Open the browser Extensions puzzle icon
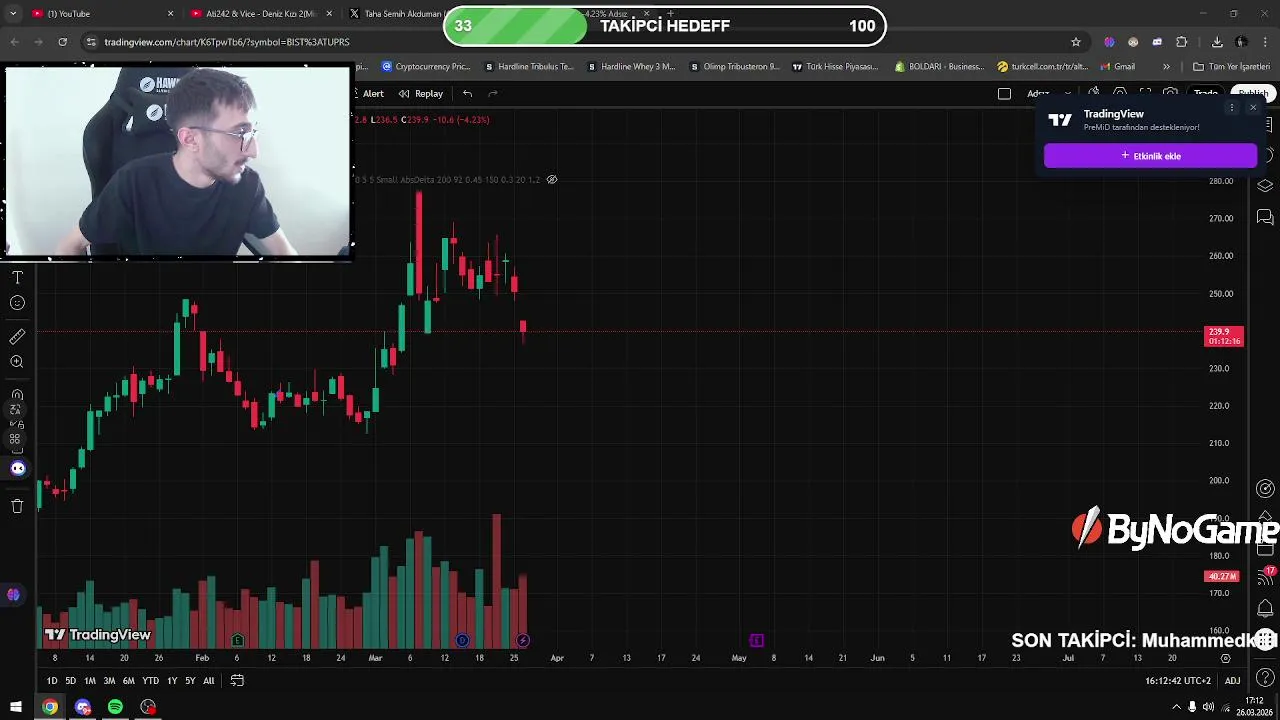The image size is (1280, 720). pyautogui.click(x=1181, y=42)
